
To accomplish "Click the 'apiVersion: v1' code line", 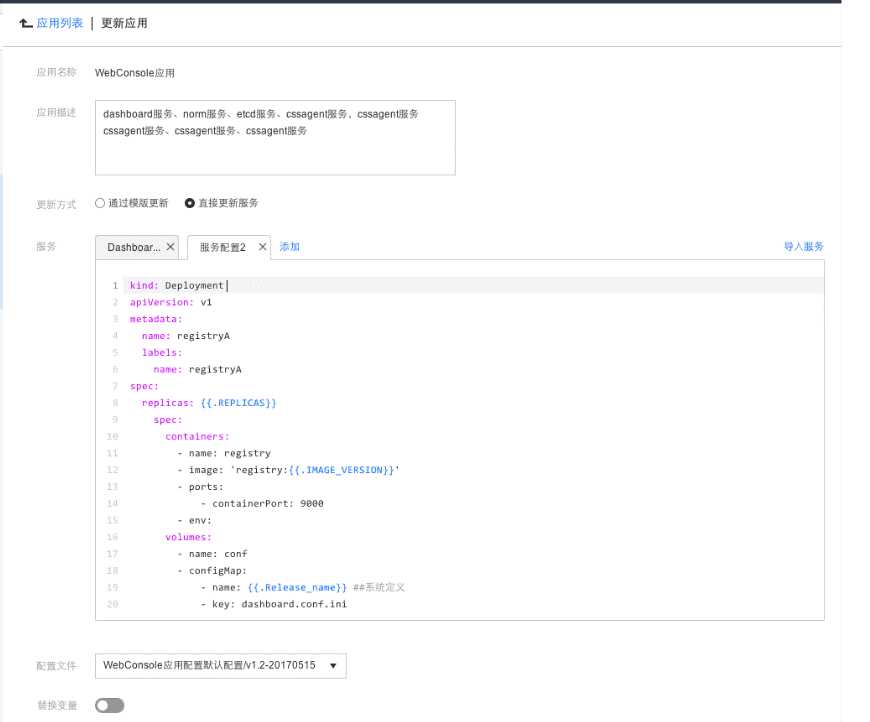I will [x=171, y=302].
